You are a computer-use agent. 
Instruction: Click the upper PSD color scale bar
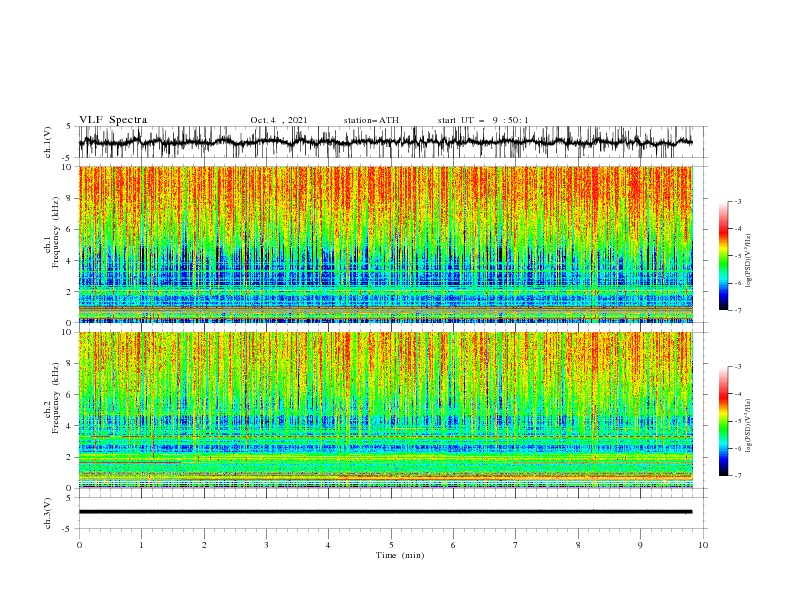(723, 255)
